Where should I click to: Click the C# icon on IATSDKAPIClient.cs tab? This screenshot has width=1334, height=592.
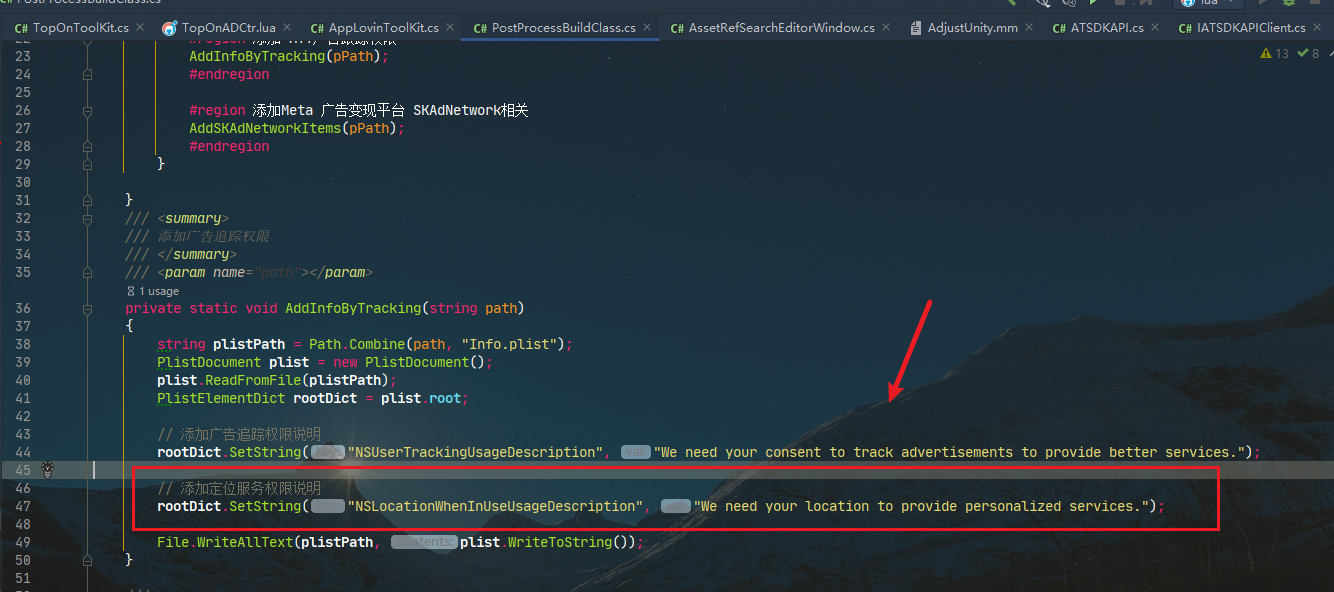pos(1185,28)
